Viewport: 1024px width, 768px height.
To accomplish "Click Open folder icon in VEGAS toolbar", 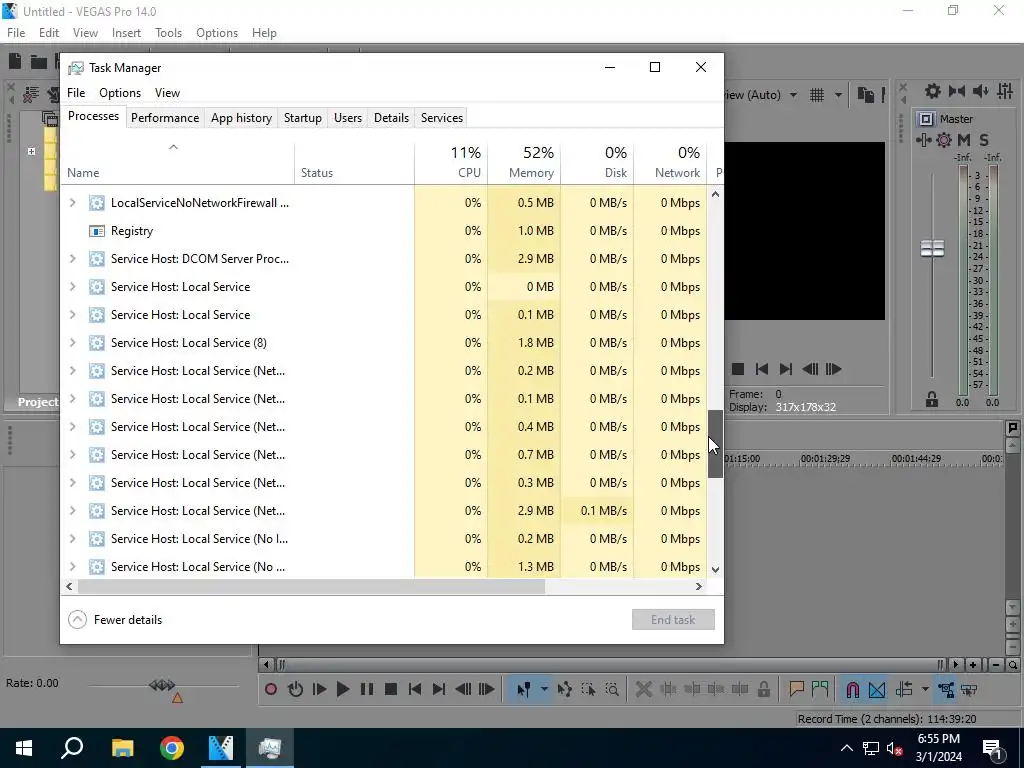I will (x=39, y=61).
